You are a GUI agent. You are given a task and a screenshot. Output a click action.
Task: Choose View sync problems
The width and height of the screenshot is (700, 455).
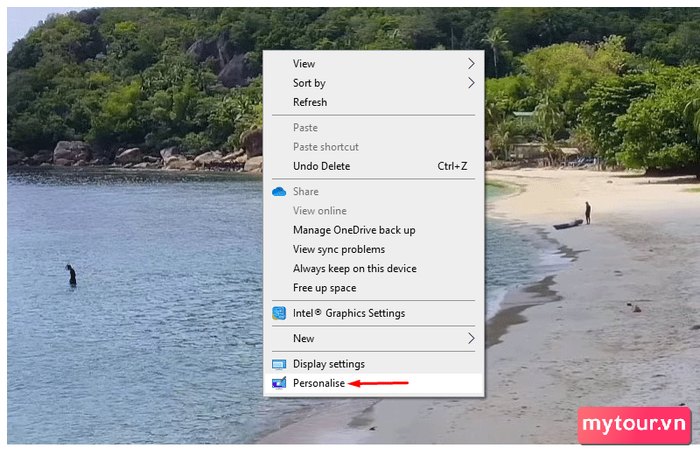(338, 249)
